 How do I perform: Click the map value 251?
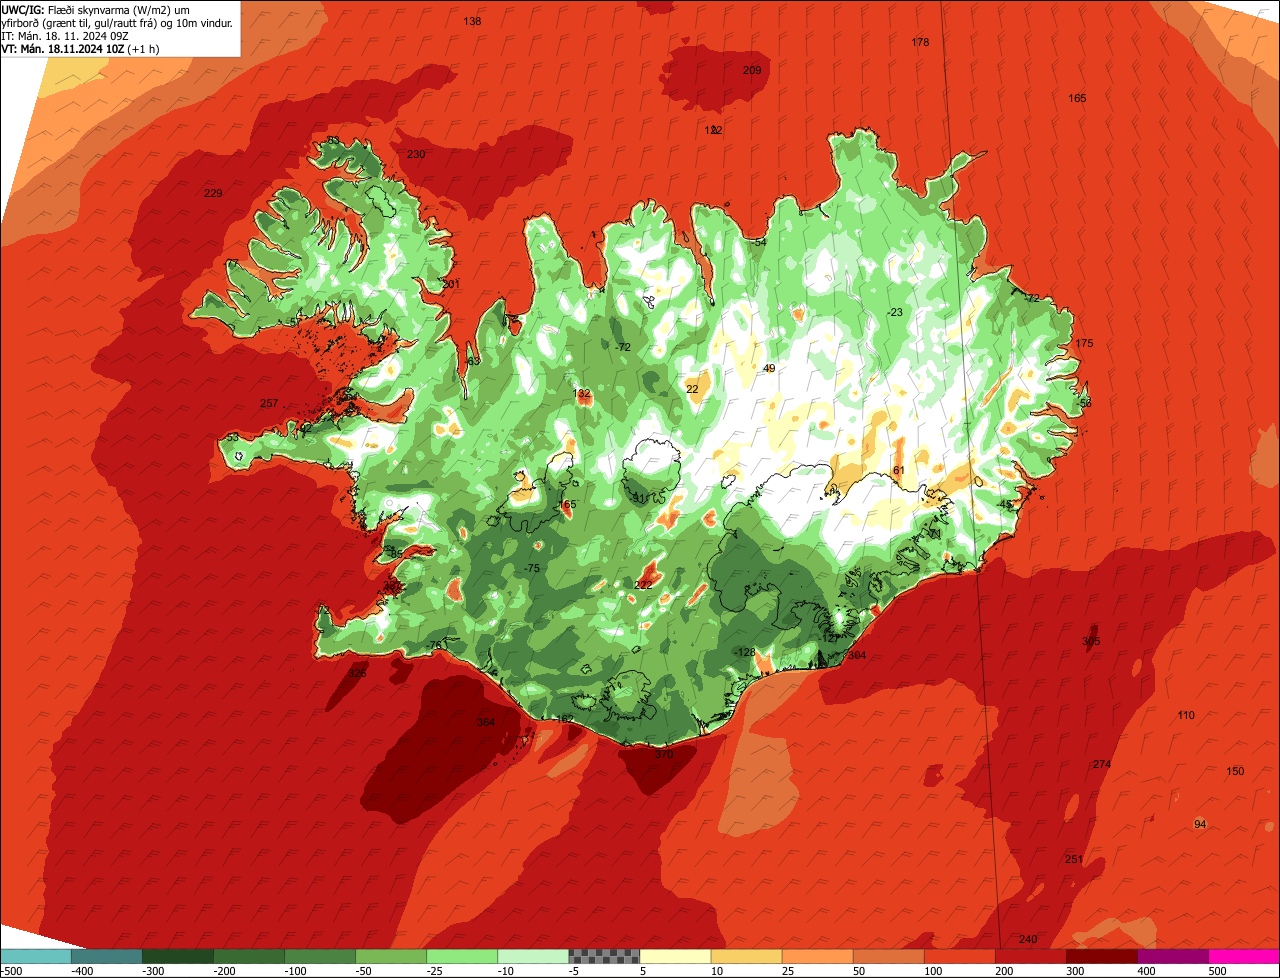[1074, 859]
